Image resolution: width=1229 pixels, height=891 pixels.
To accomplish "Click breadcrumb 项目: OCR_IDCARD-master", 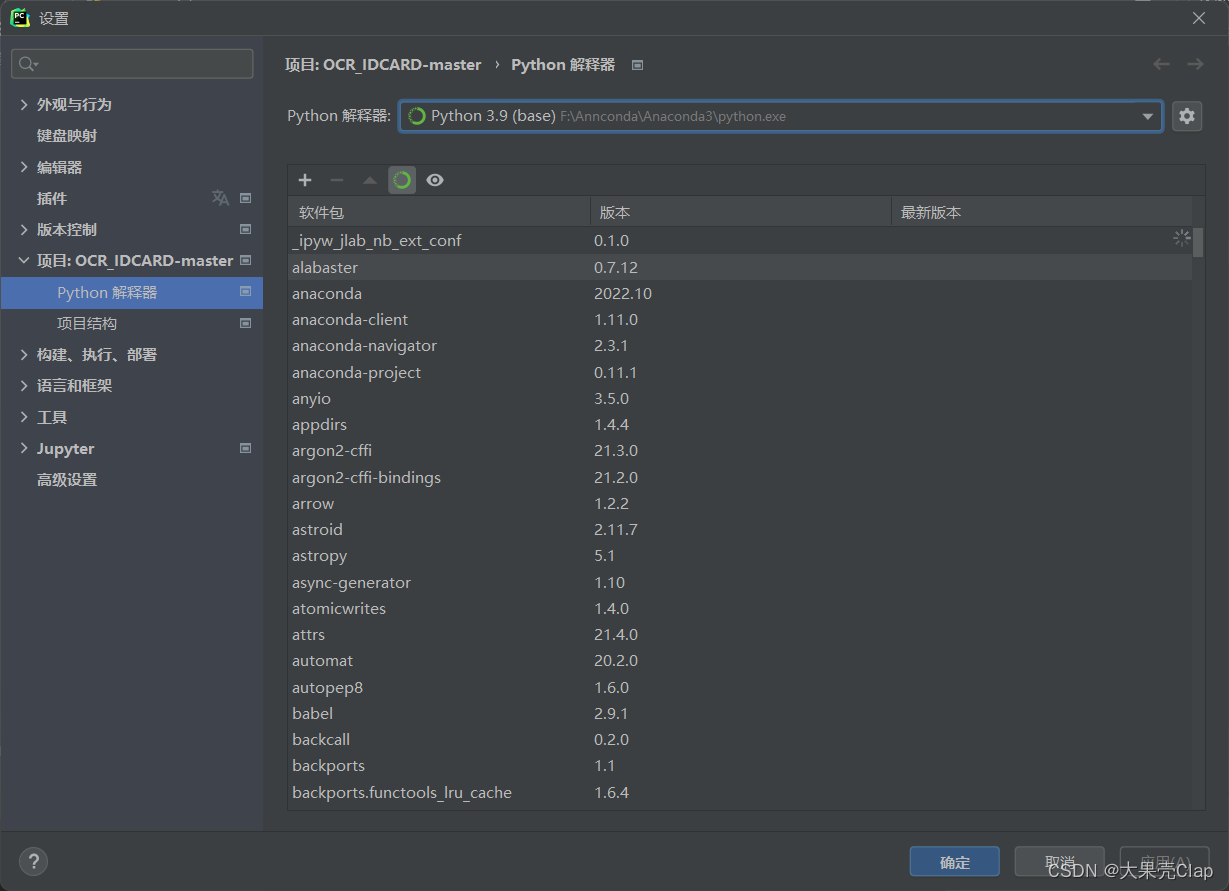I will pyautogui.click(x=383, y=64).
